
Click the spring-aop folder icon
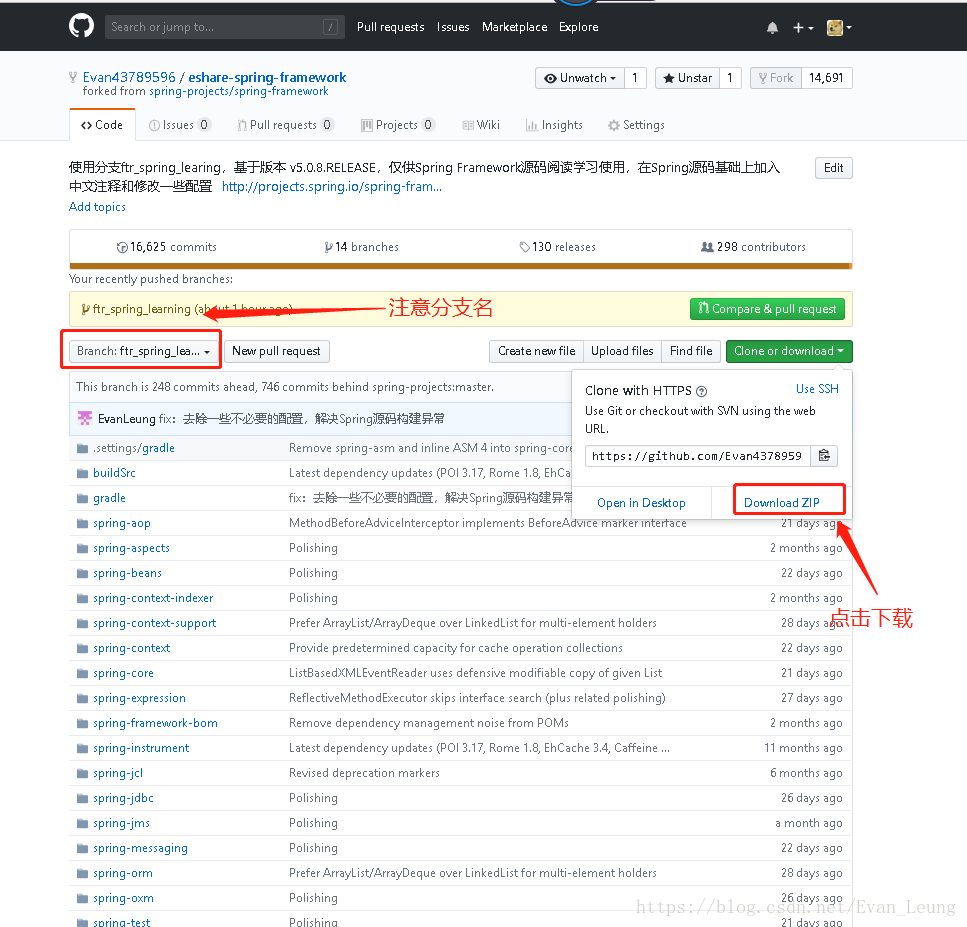click(82, 524)
